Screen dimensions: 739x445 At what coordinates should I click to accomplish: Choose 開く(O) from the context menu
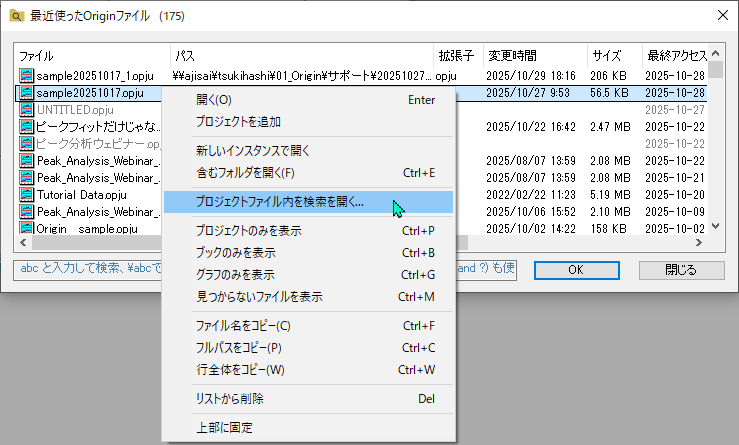[308, 100]
